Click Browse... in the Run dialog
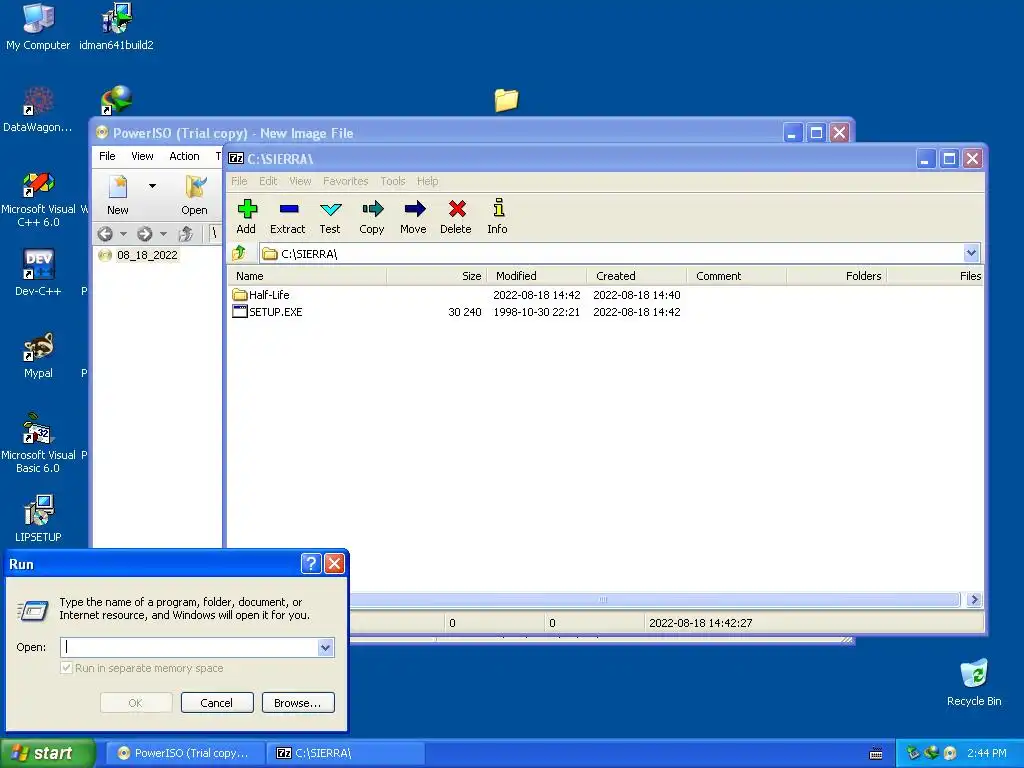Screen dimensions: 1024x768 click(x=298, y=703)
